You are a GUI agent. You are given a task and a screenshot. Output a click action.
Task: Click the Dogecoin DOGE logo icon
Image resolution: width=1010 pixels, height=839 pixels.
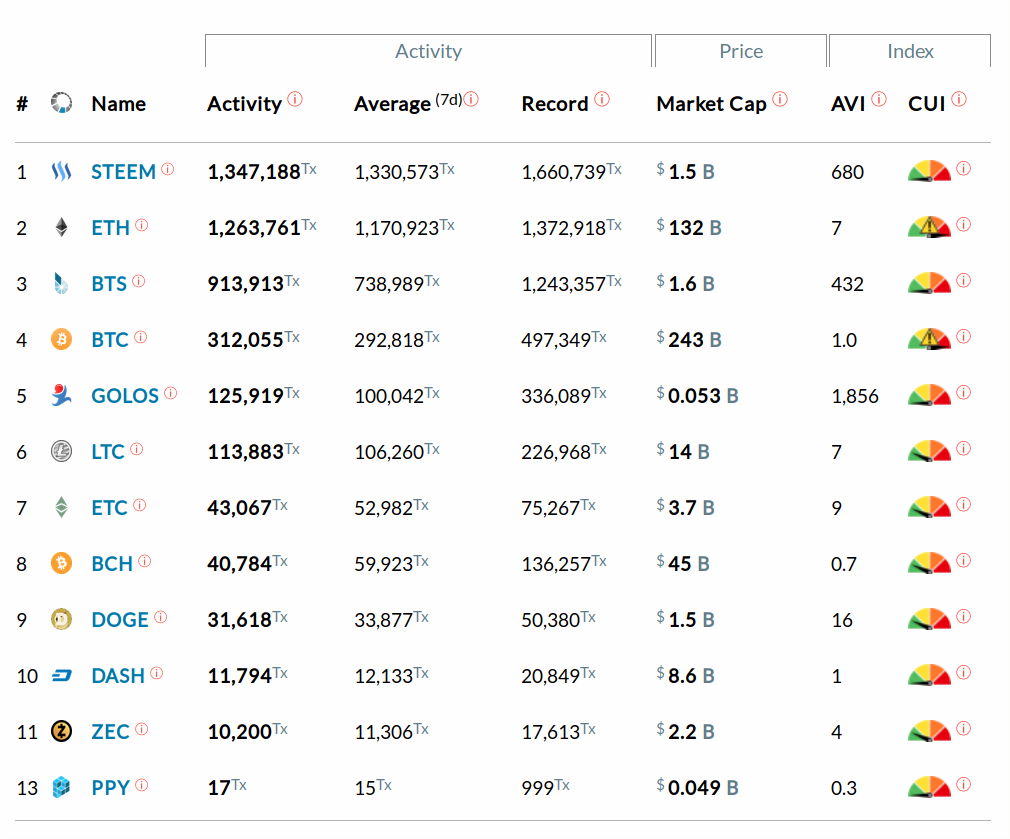click(61, 619)
